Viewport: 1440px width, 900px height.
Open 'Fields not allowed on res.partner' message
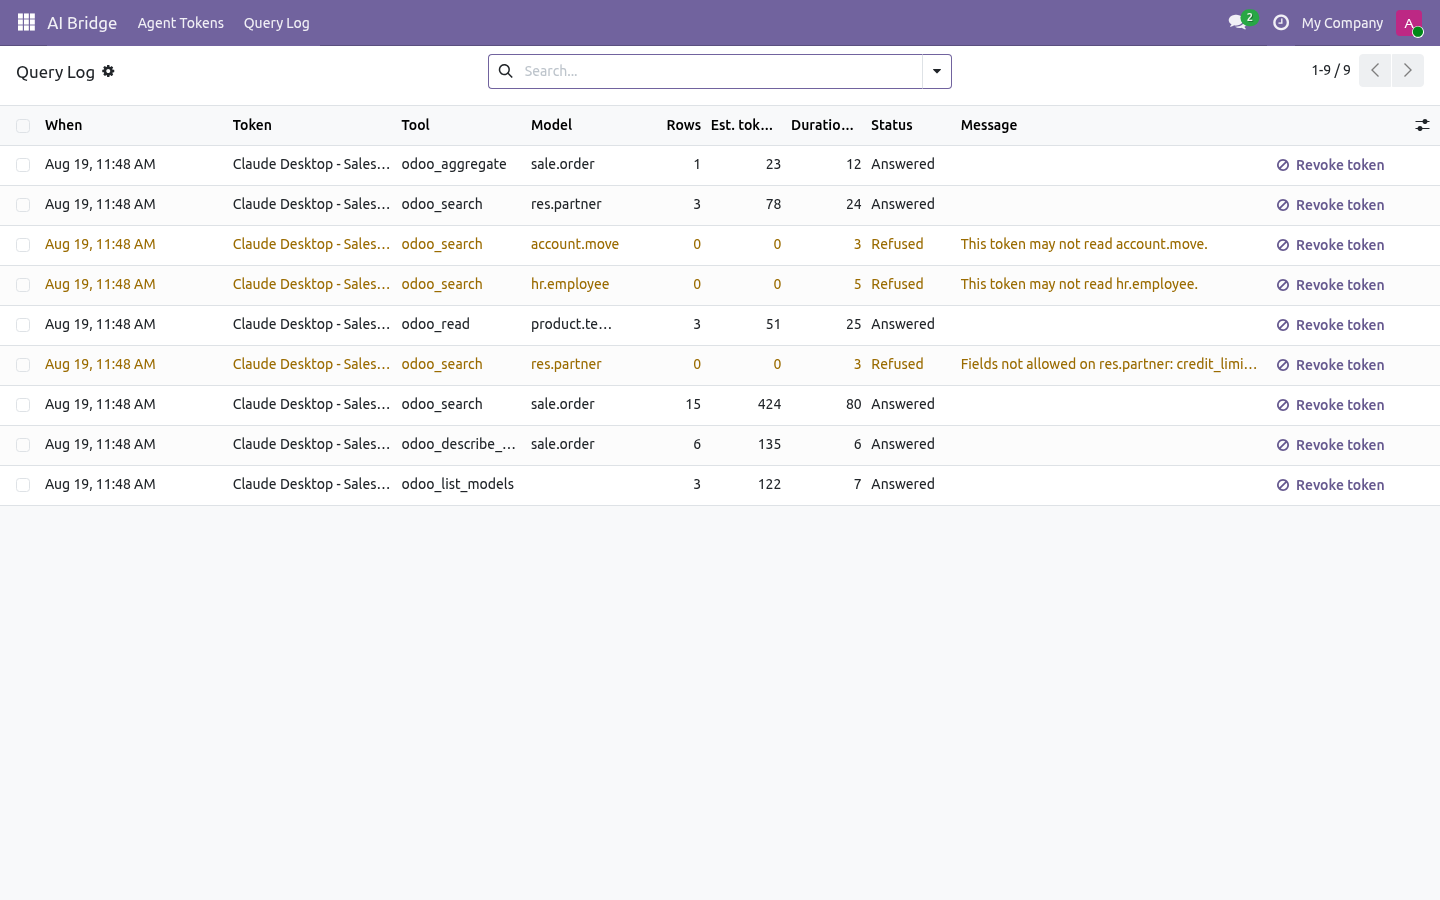tap(1109, 364)
